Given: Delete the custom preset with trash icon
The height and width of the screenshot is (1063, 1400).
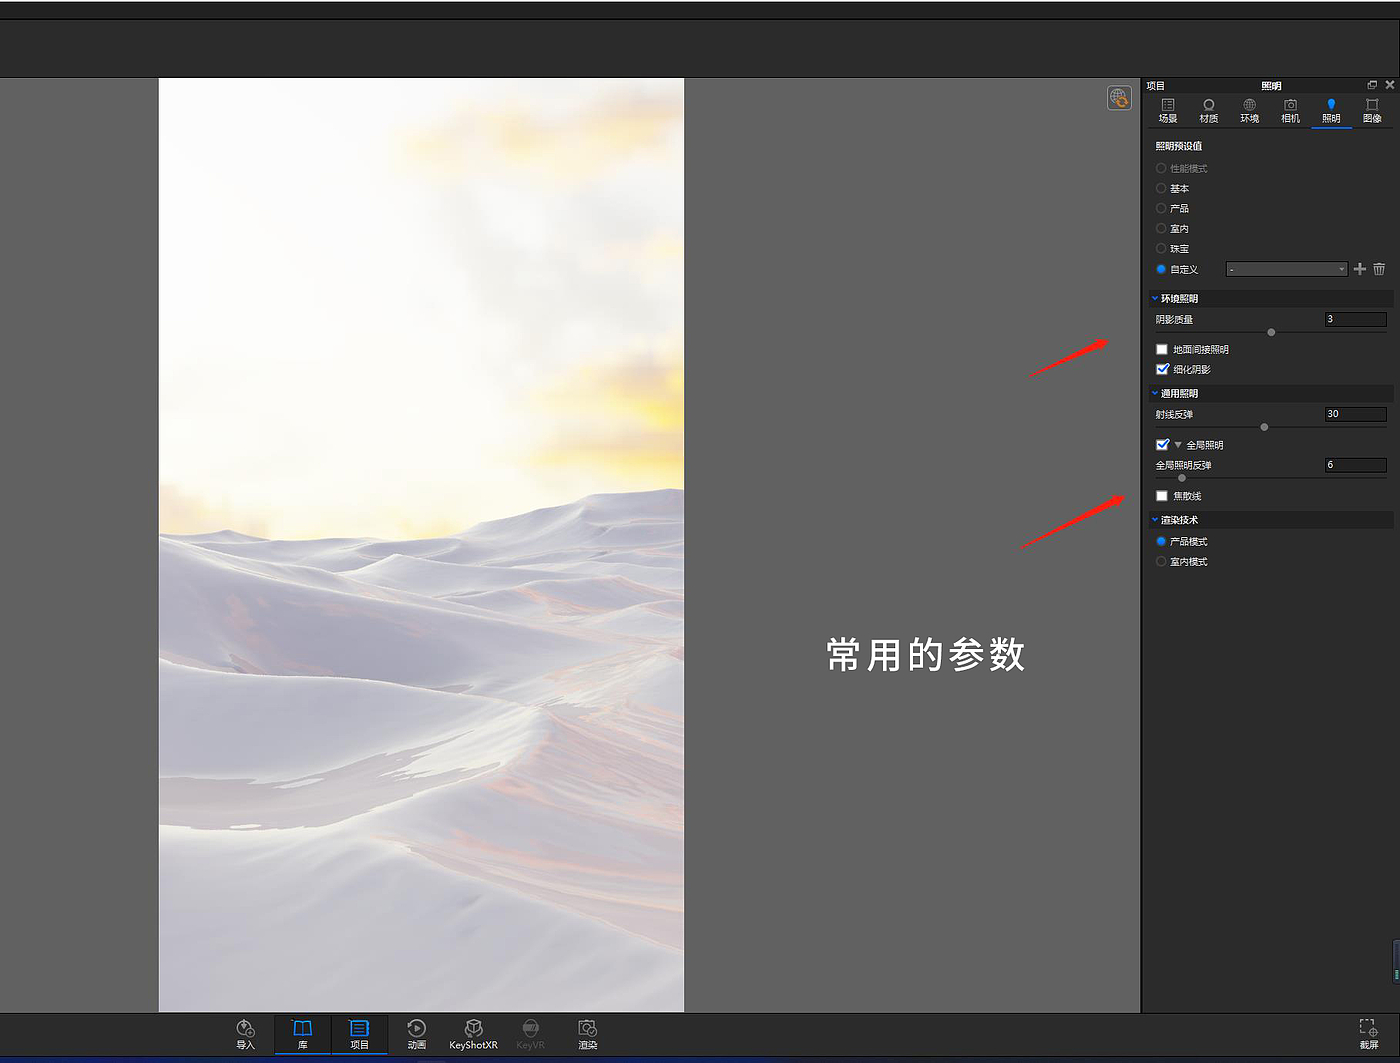Looking at the screenshot, I should (x=1379, y=269).
